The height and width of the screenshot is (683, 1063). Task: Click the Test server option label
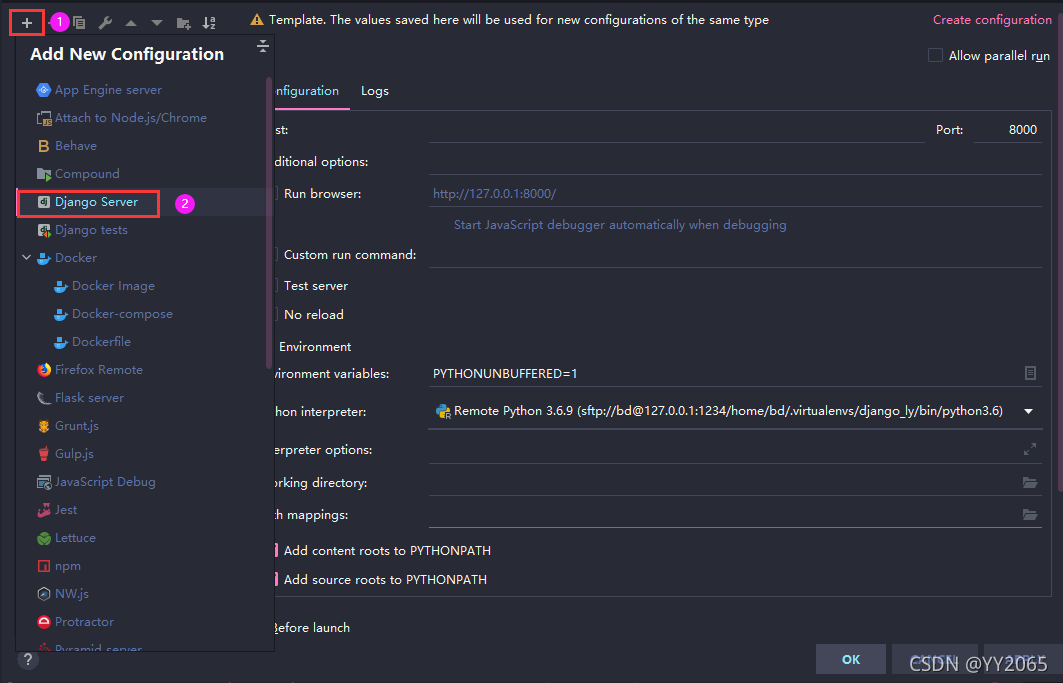(x=316, y=286)
